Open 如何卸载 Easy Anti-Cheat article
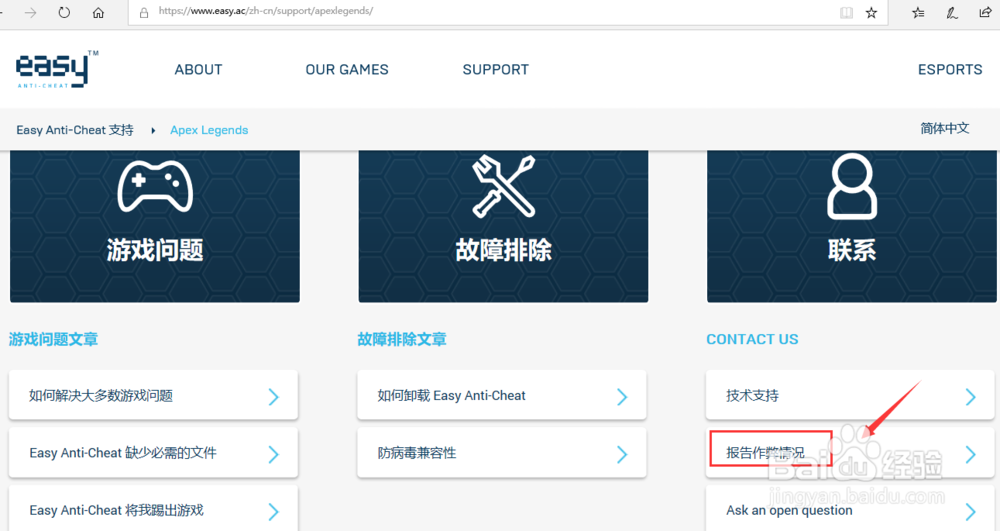 coord(502,395)
